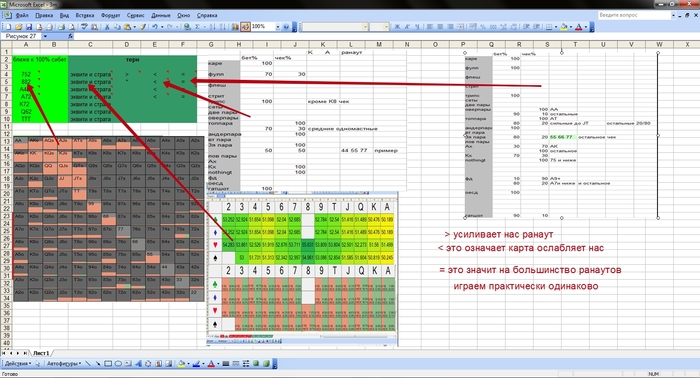Viewport: 700px width, 378px height.
Task: Select the Rectangle shape in the Drawing toolbar
Action: coord(108,364)
